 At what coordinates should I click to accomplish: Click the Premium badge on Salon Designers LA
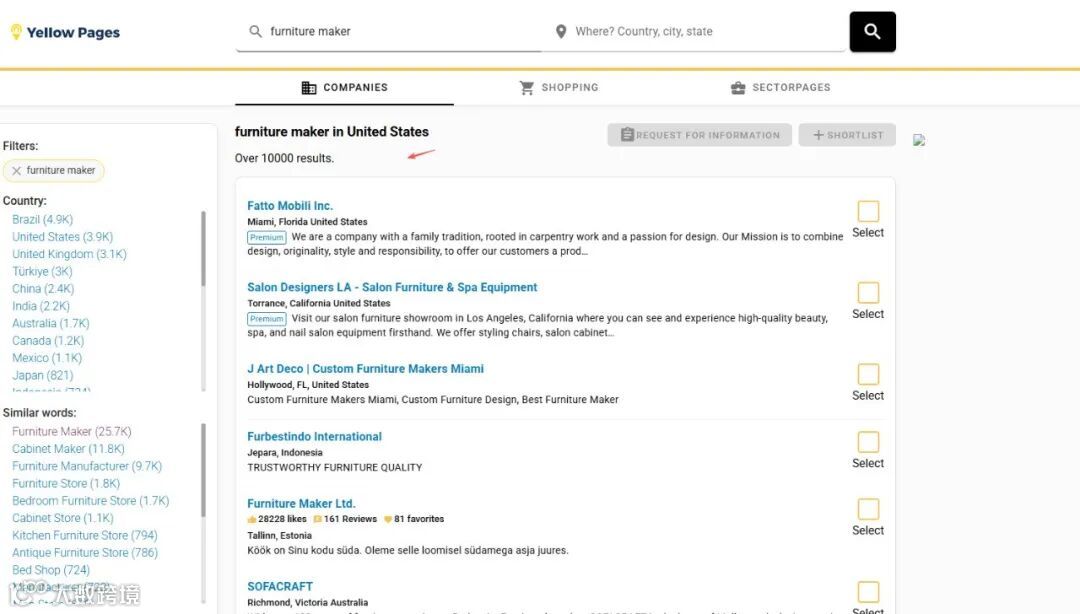[267, 319]
